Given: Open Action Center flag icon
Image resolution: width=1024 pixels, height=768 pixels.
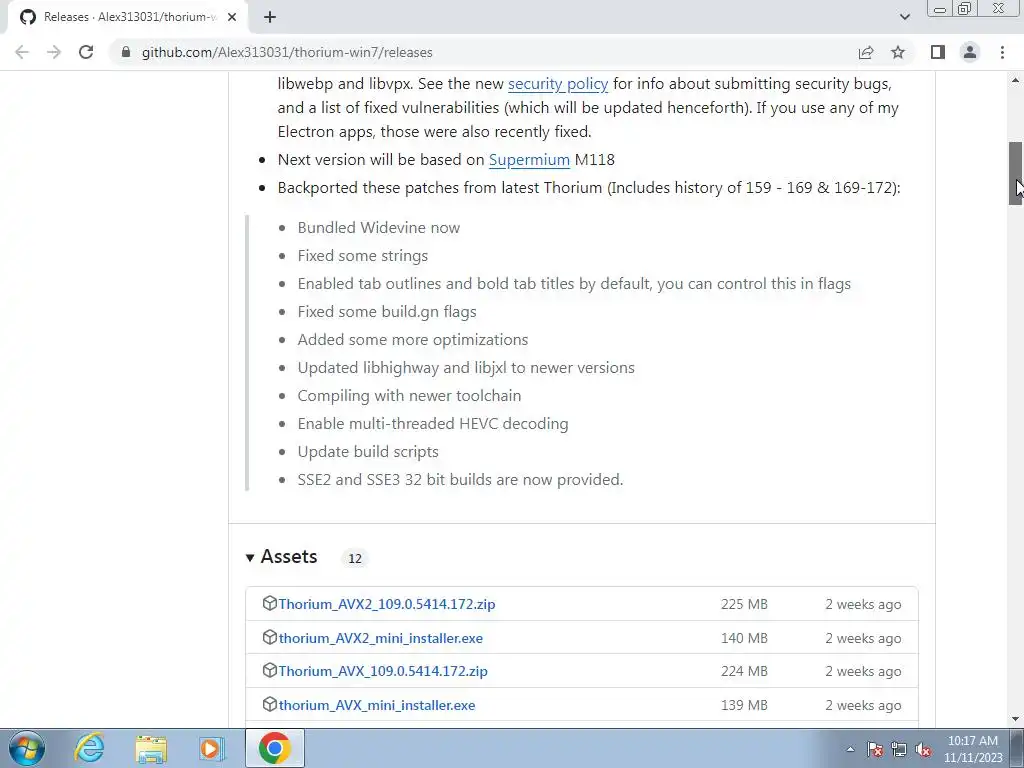Looking at the screenshot, I should [x=875, y=749].
